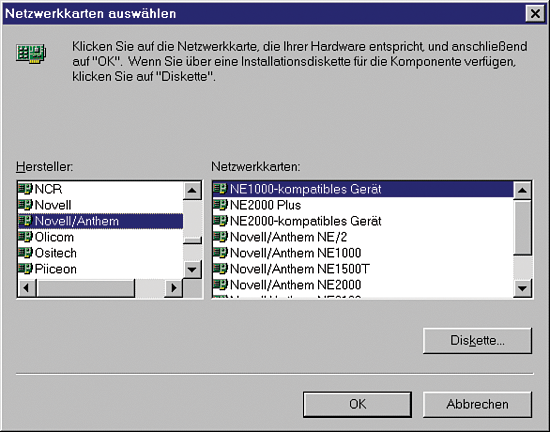Click the card icon next to Piiceon
This screenshot has width=550, height=432.
pos(25,269)
